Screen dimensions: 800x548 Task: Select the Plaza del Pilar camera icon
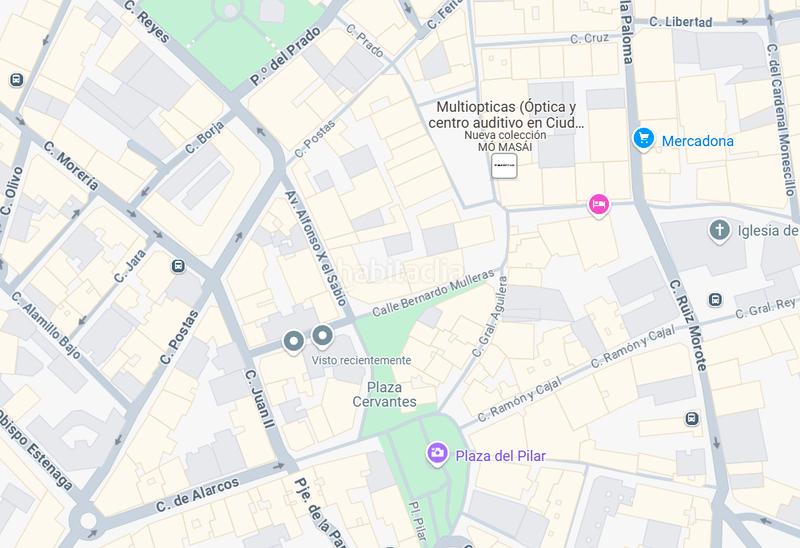437,454
